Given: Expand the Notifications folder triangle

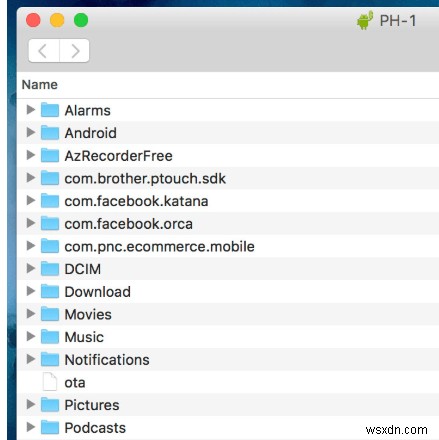Looking at the screenshot, I should pyautogui.click(x=31, y=359).
